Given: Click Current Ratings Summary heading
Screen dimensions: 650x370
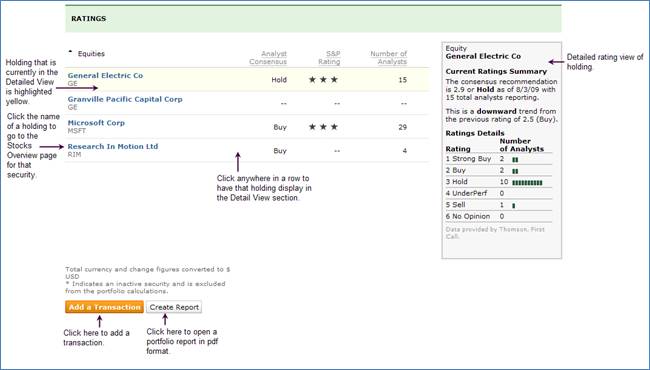Looking at the screenshot, I should (x=496, y=71).
